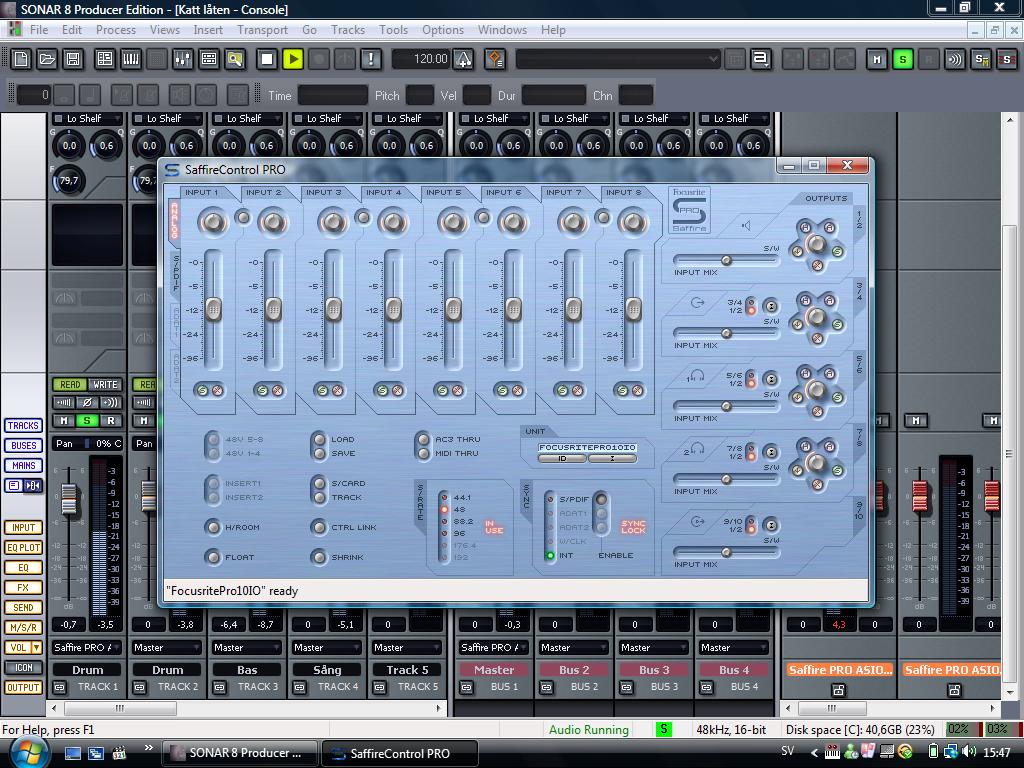Click the global Mute M toolbar button
Image resolution: width=1024 pixels, height=768 pixels.
click(877, 59)
